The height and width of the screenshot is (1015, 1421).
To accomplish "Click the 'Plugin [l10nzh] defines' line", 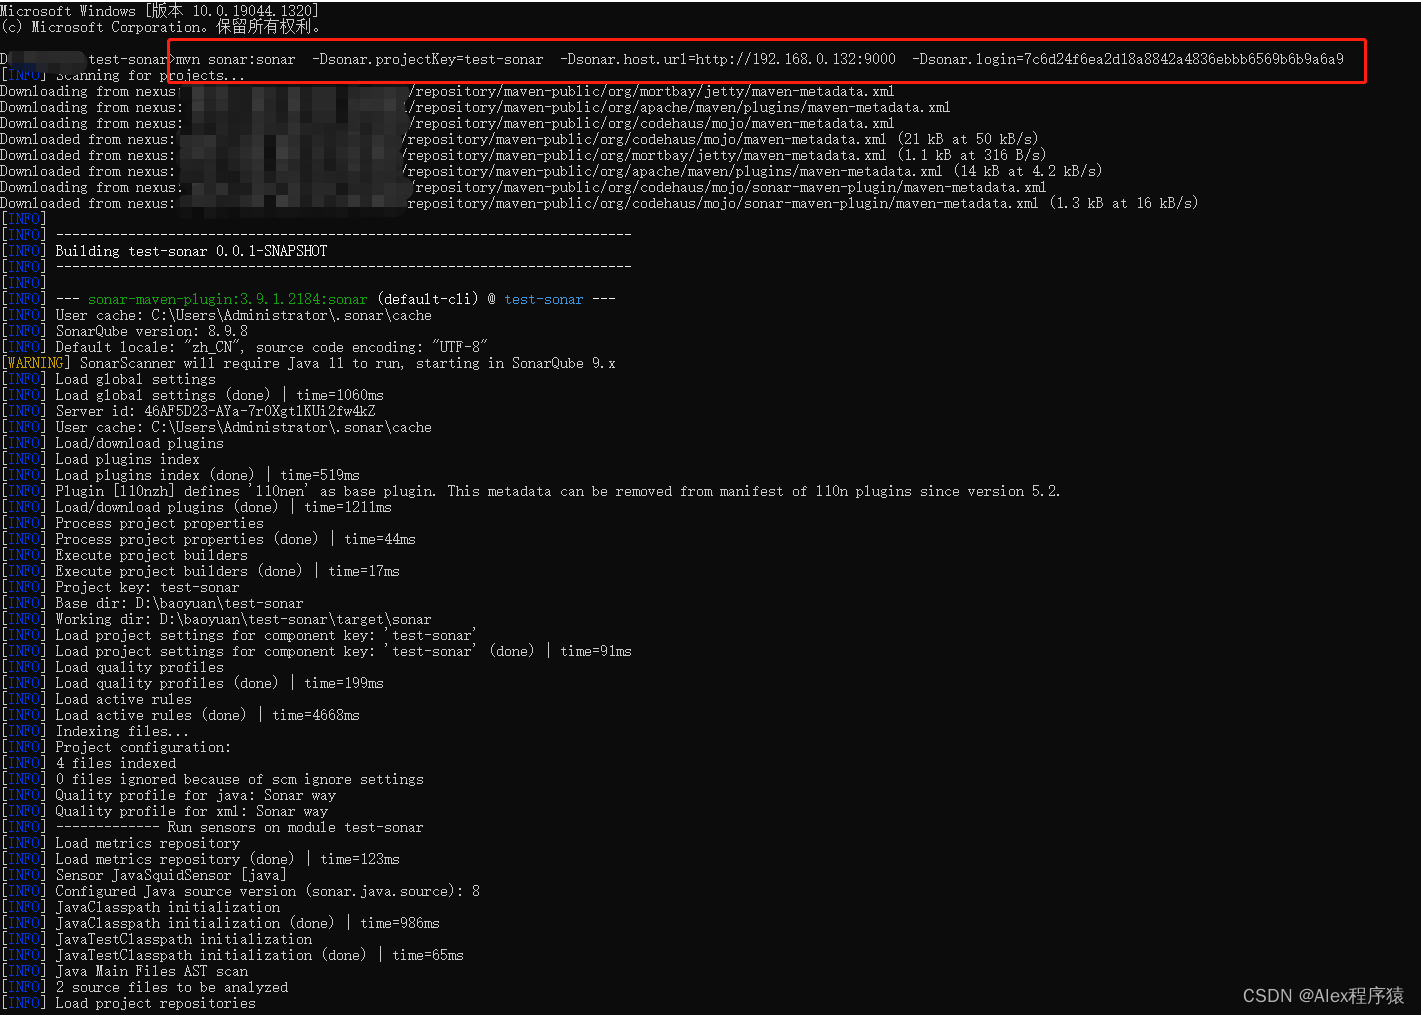I will (x=531, y=491).
